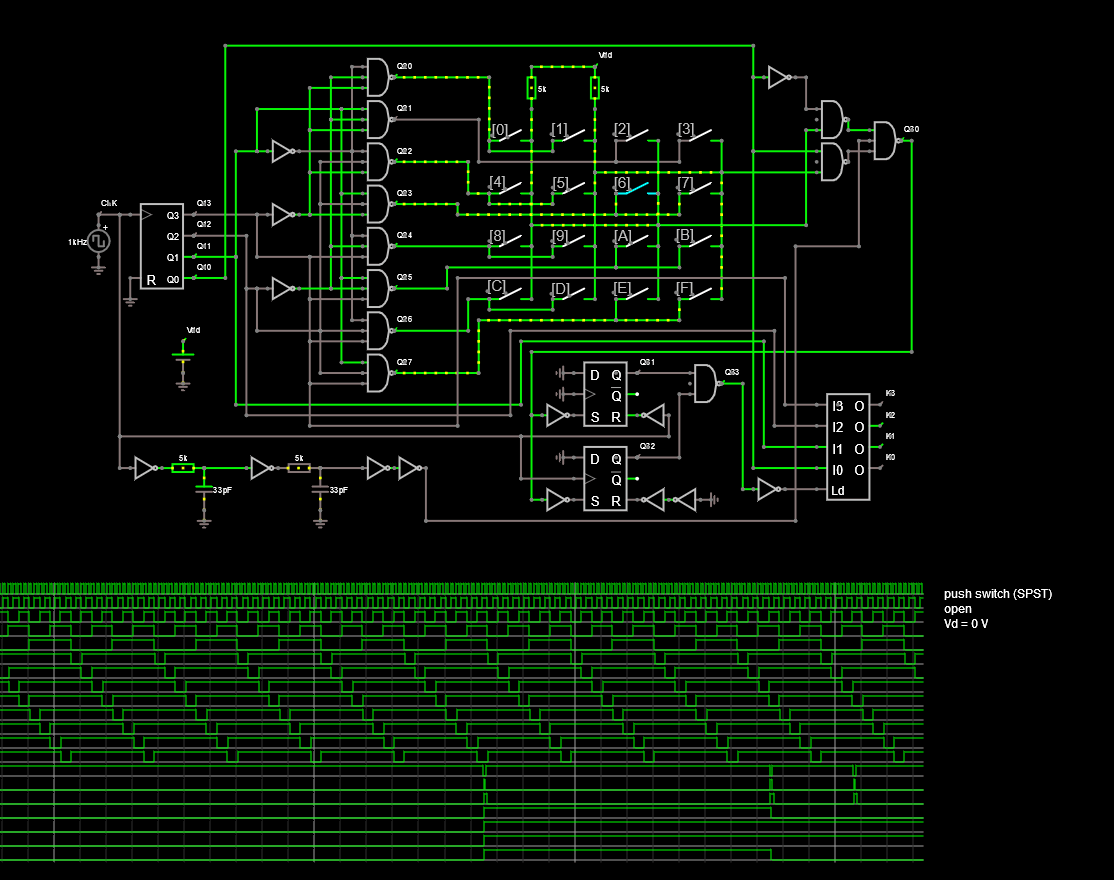Click the inverter at the top right
Image resolution: width=1114 pixels, height=880 pixels.
pyautogui.click(x=779, y=77)
